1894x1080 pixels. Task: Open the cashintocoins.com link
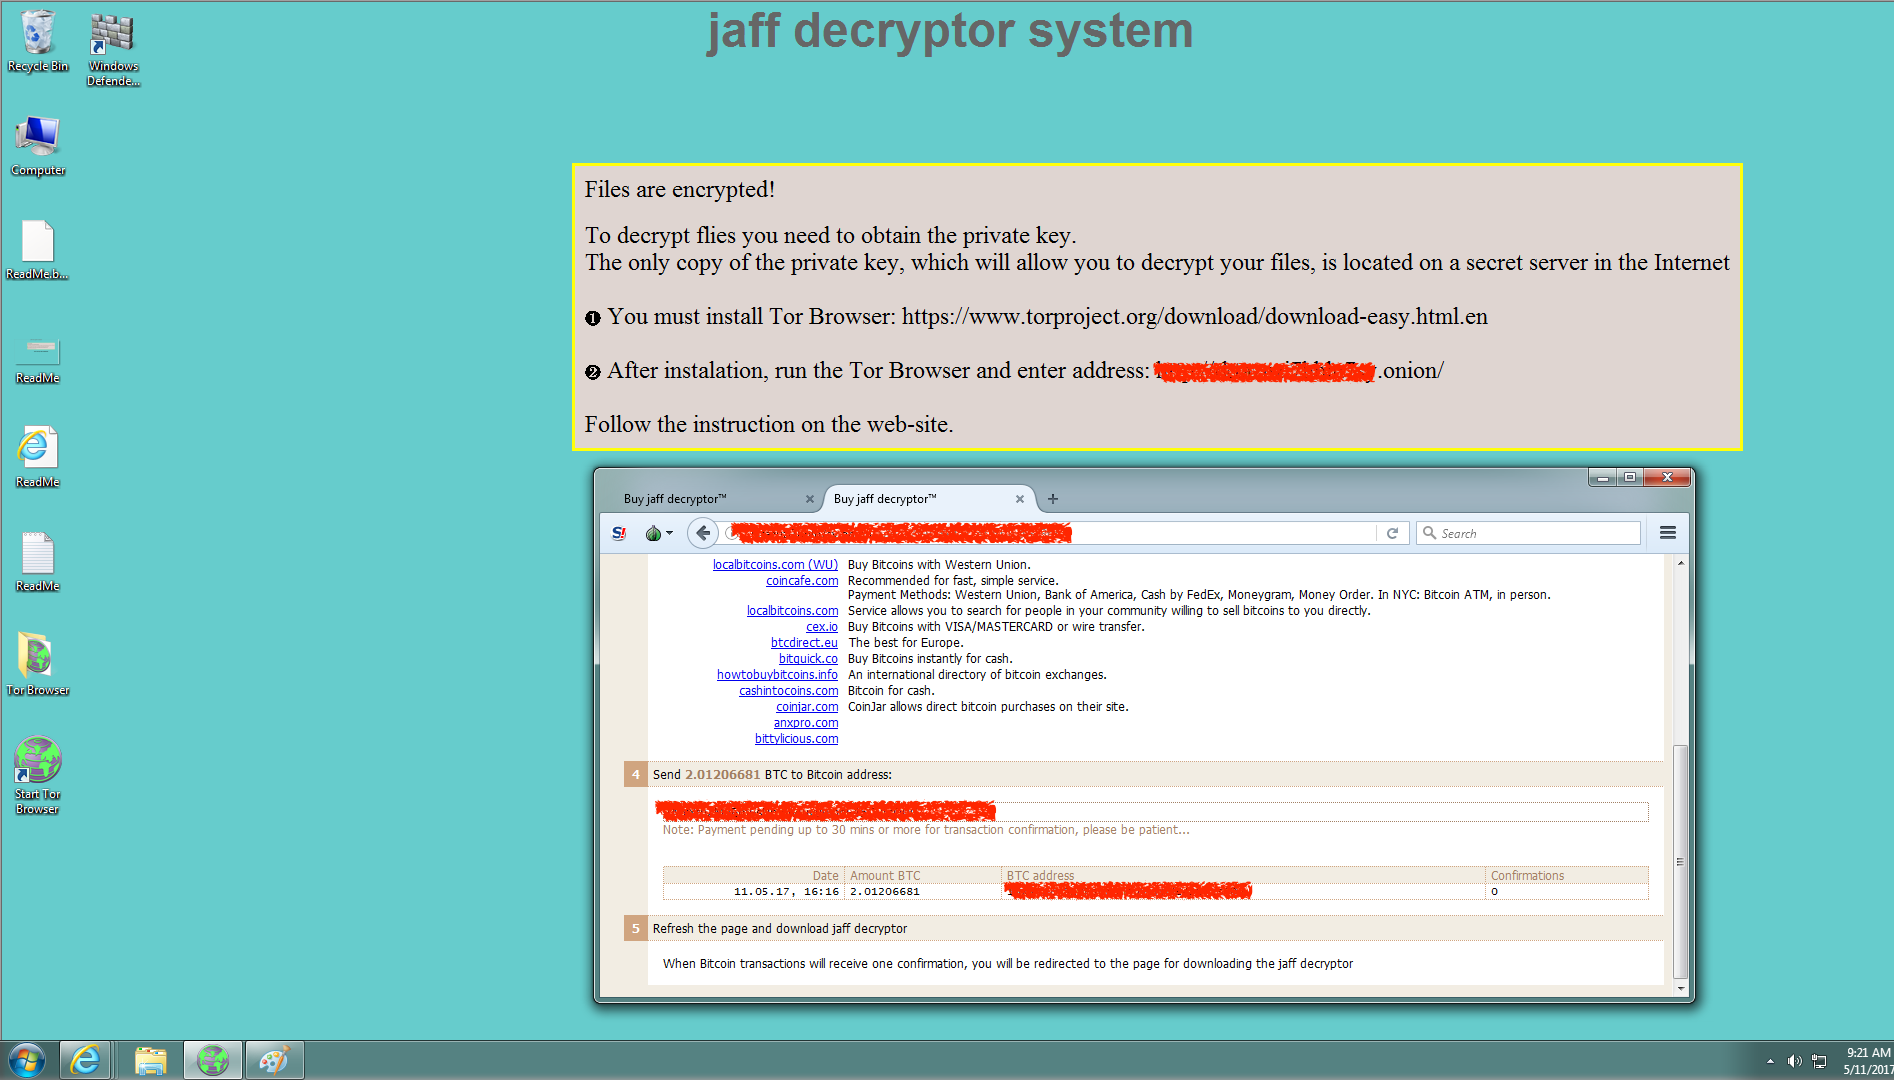pos(788,691)
